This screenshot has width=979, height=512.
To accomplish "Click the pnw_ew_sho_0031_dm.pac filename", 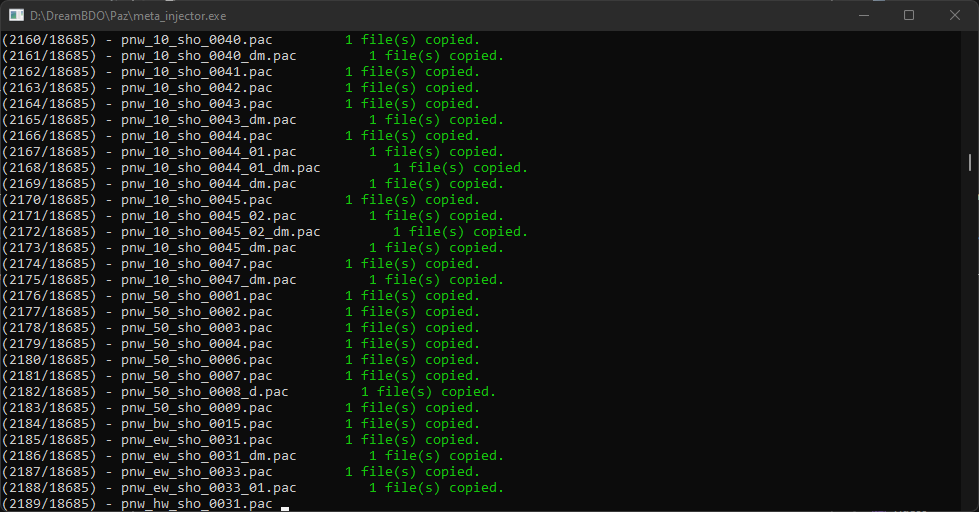I will [208, 456].
